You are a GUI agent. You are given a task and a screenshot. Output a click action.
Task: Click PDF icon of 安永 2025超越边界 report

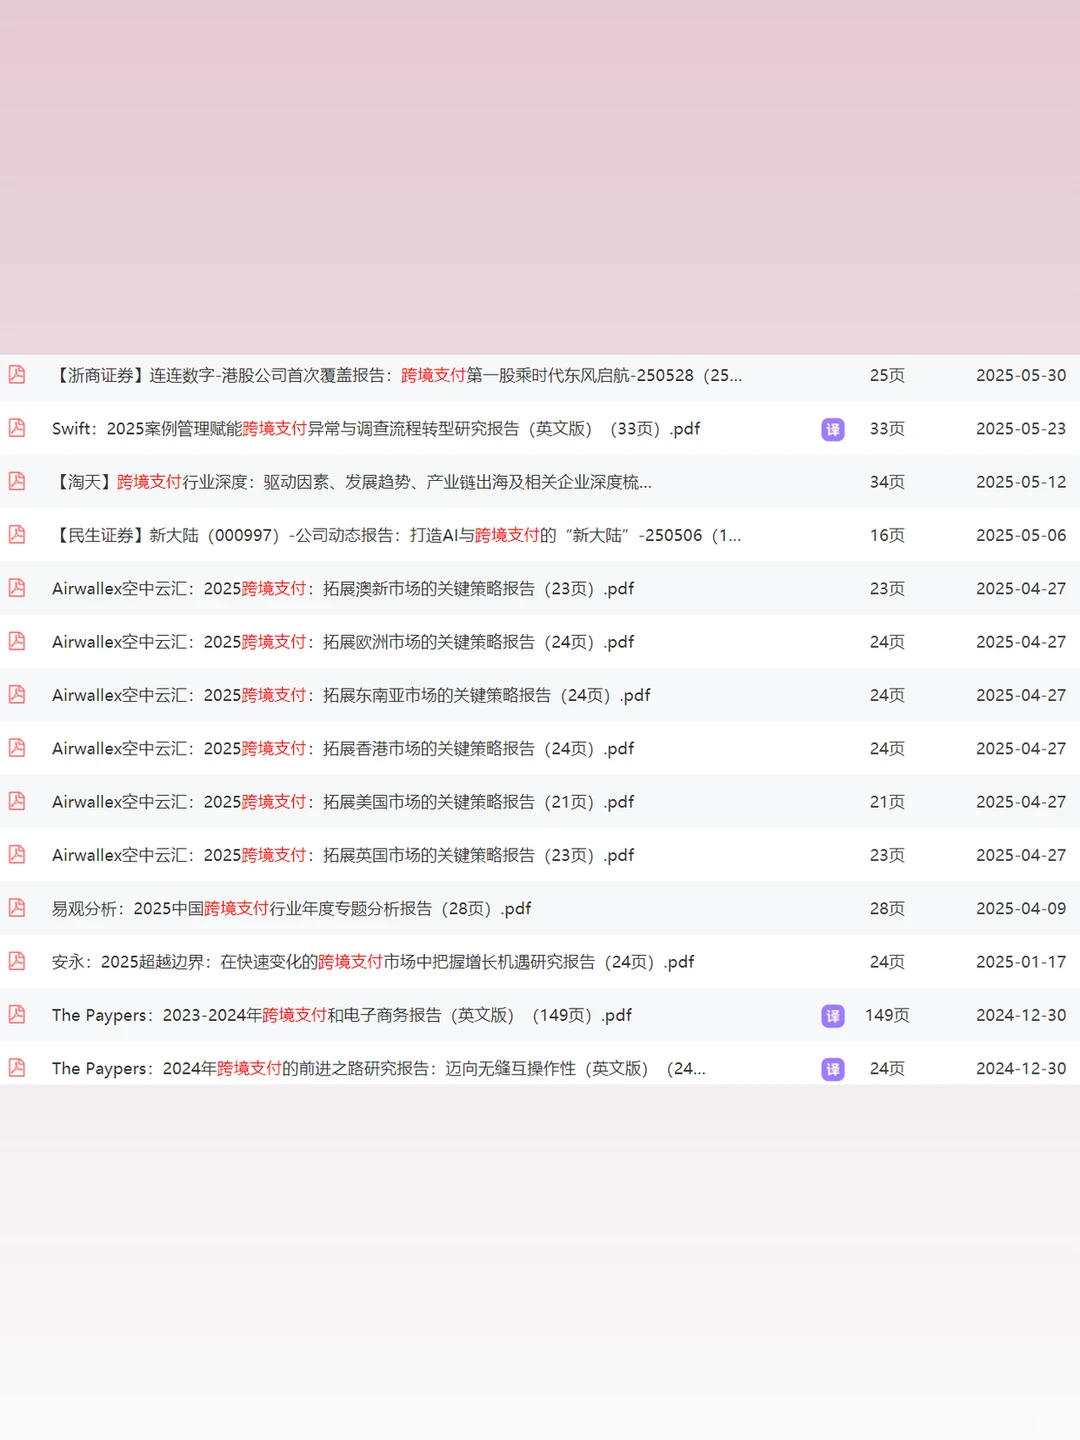click(x=17, y=961)
